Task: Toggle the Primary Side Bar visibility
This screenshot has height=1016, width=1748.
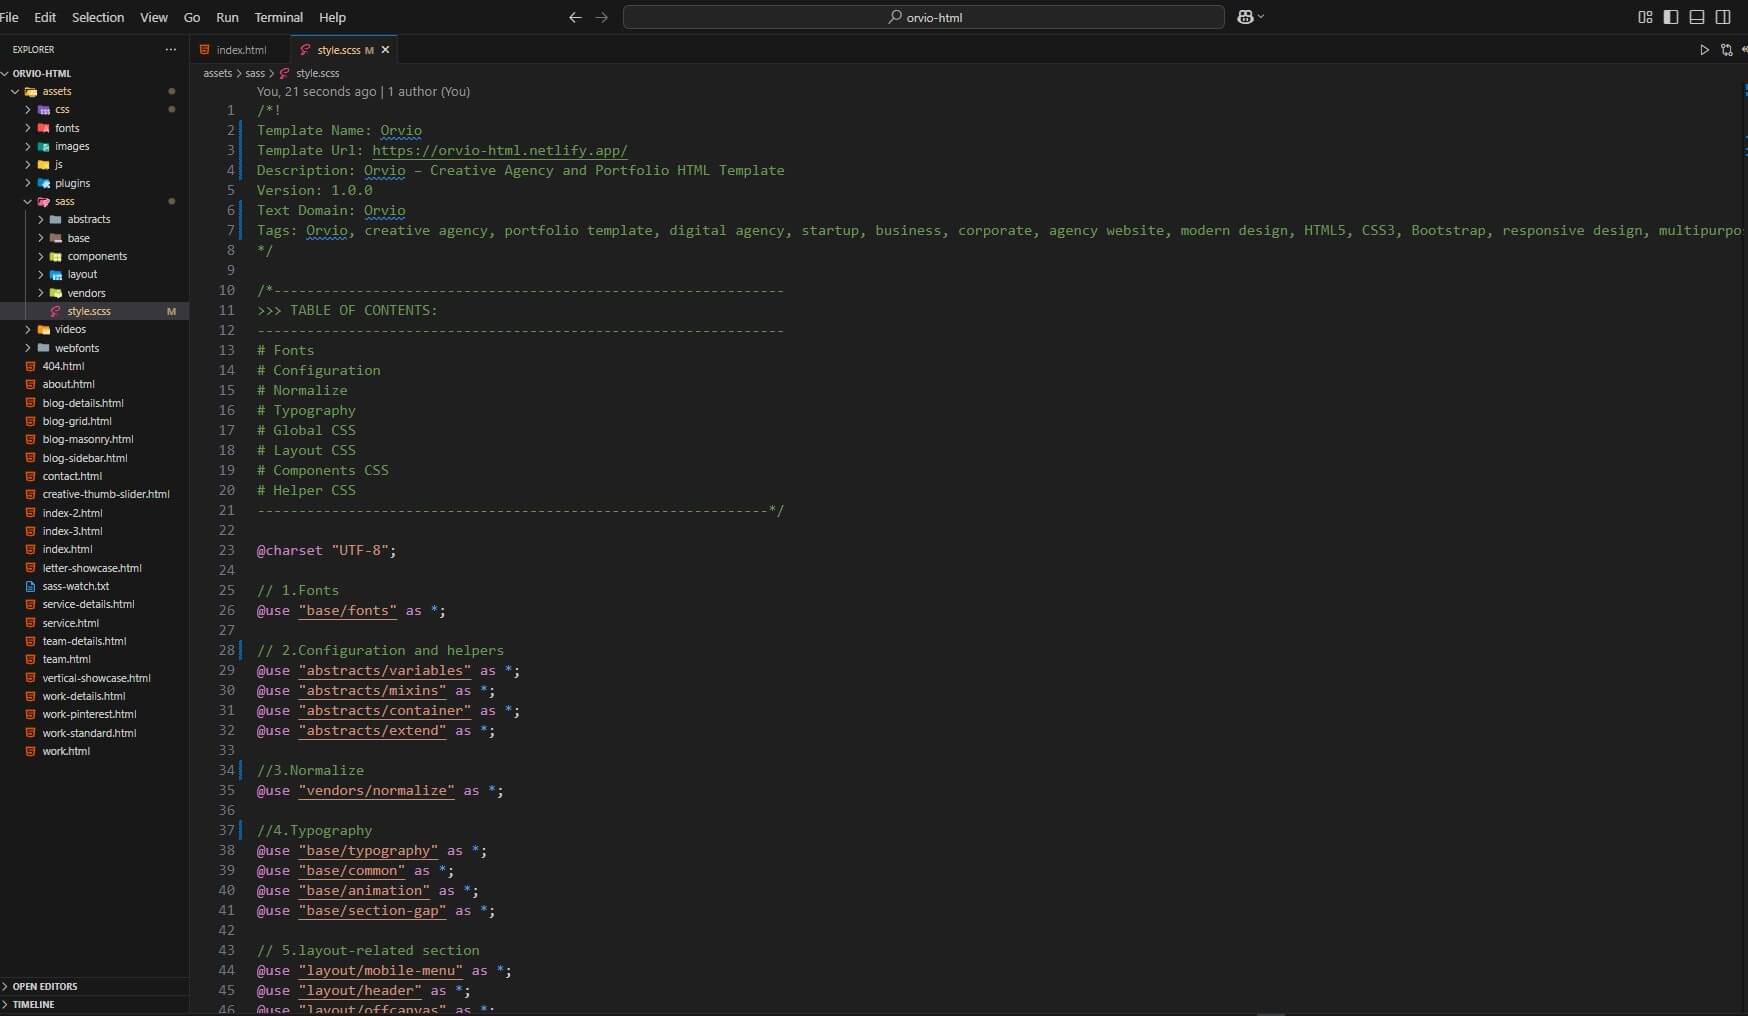Action: click(1671, 17)
